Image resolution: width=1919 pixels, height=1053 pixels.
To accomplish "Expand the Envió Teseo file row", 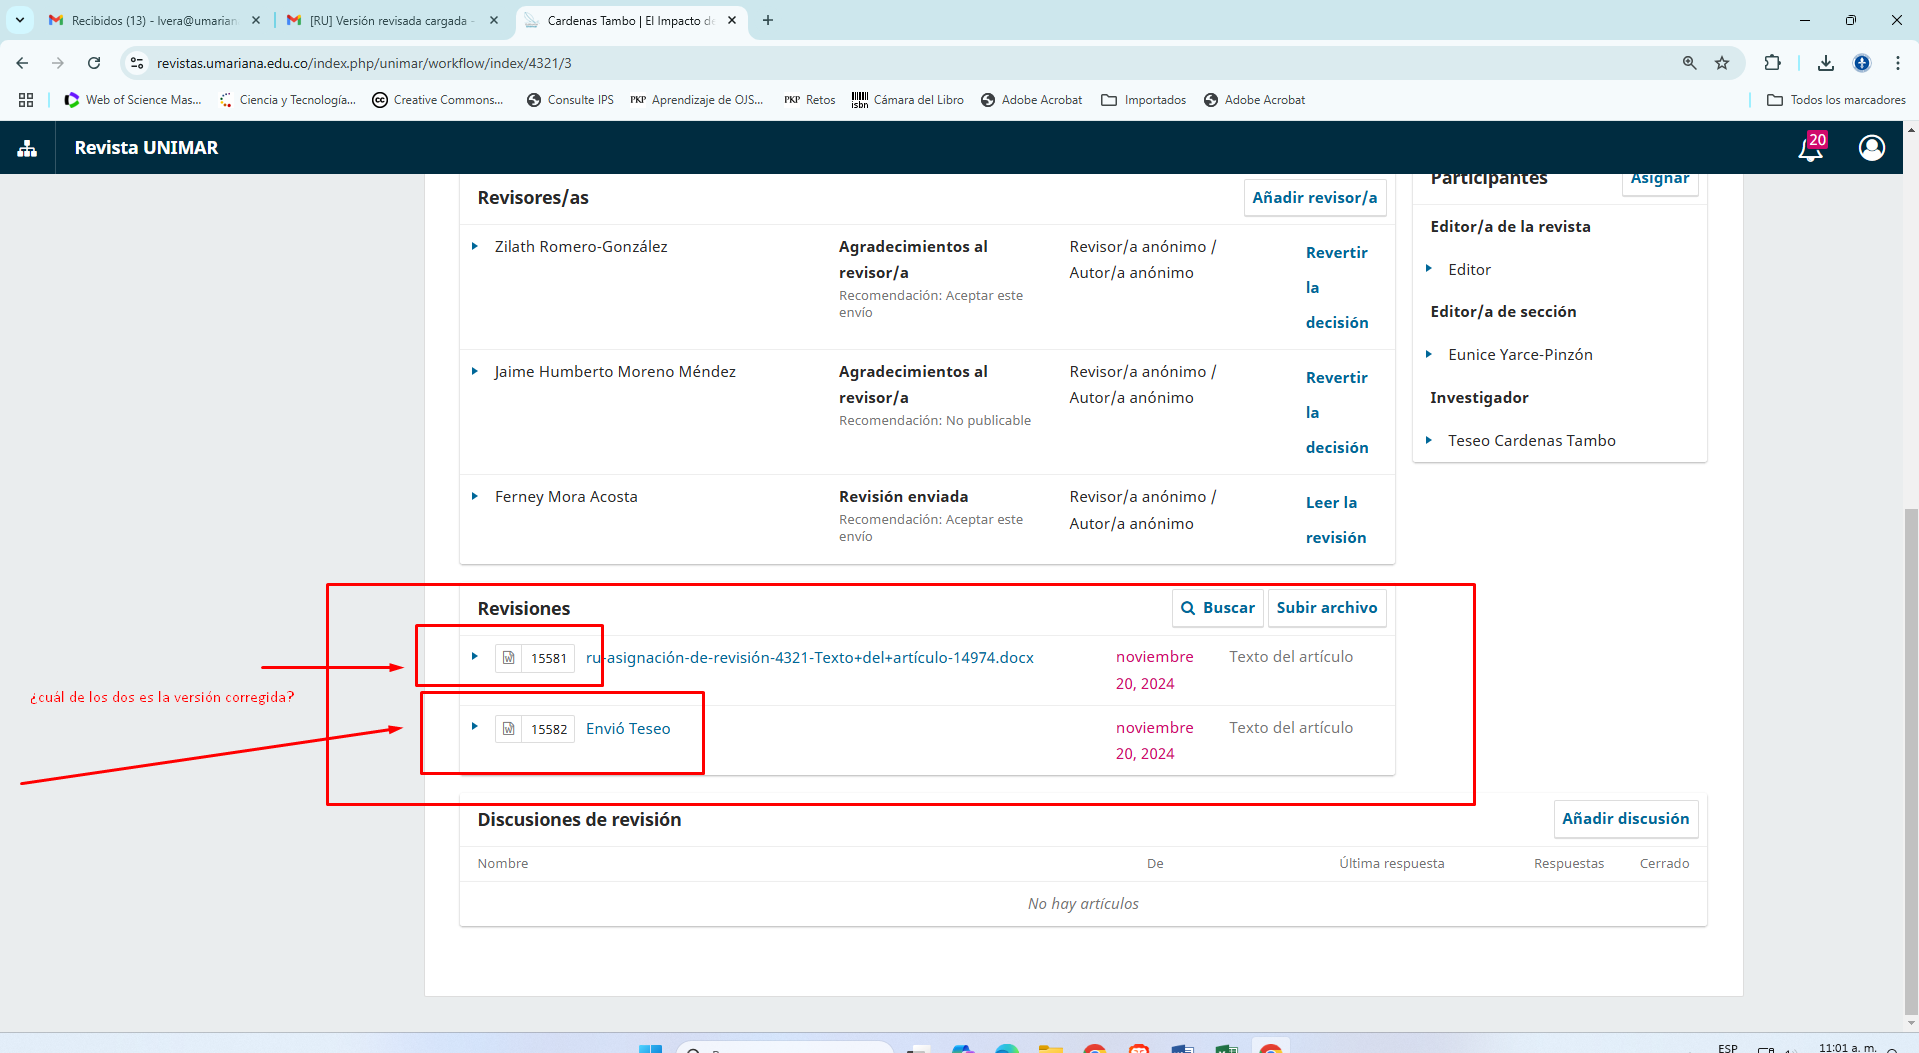I will (x=475, y=727).
